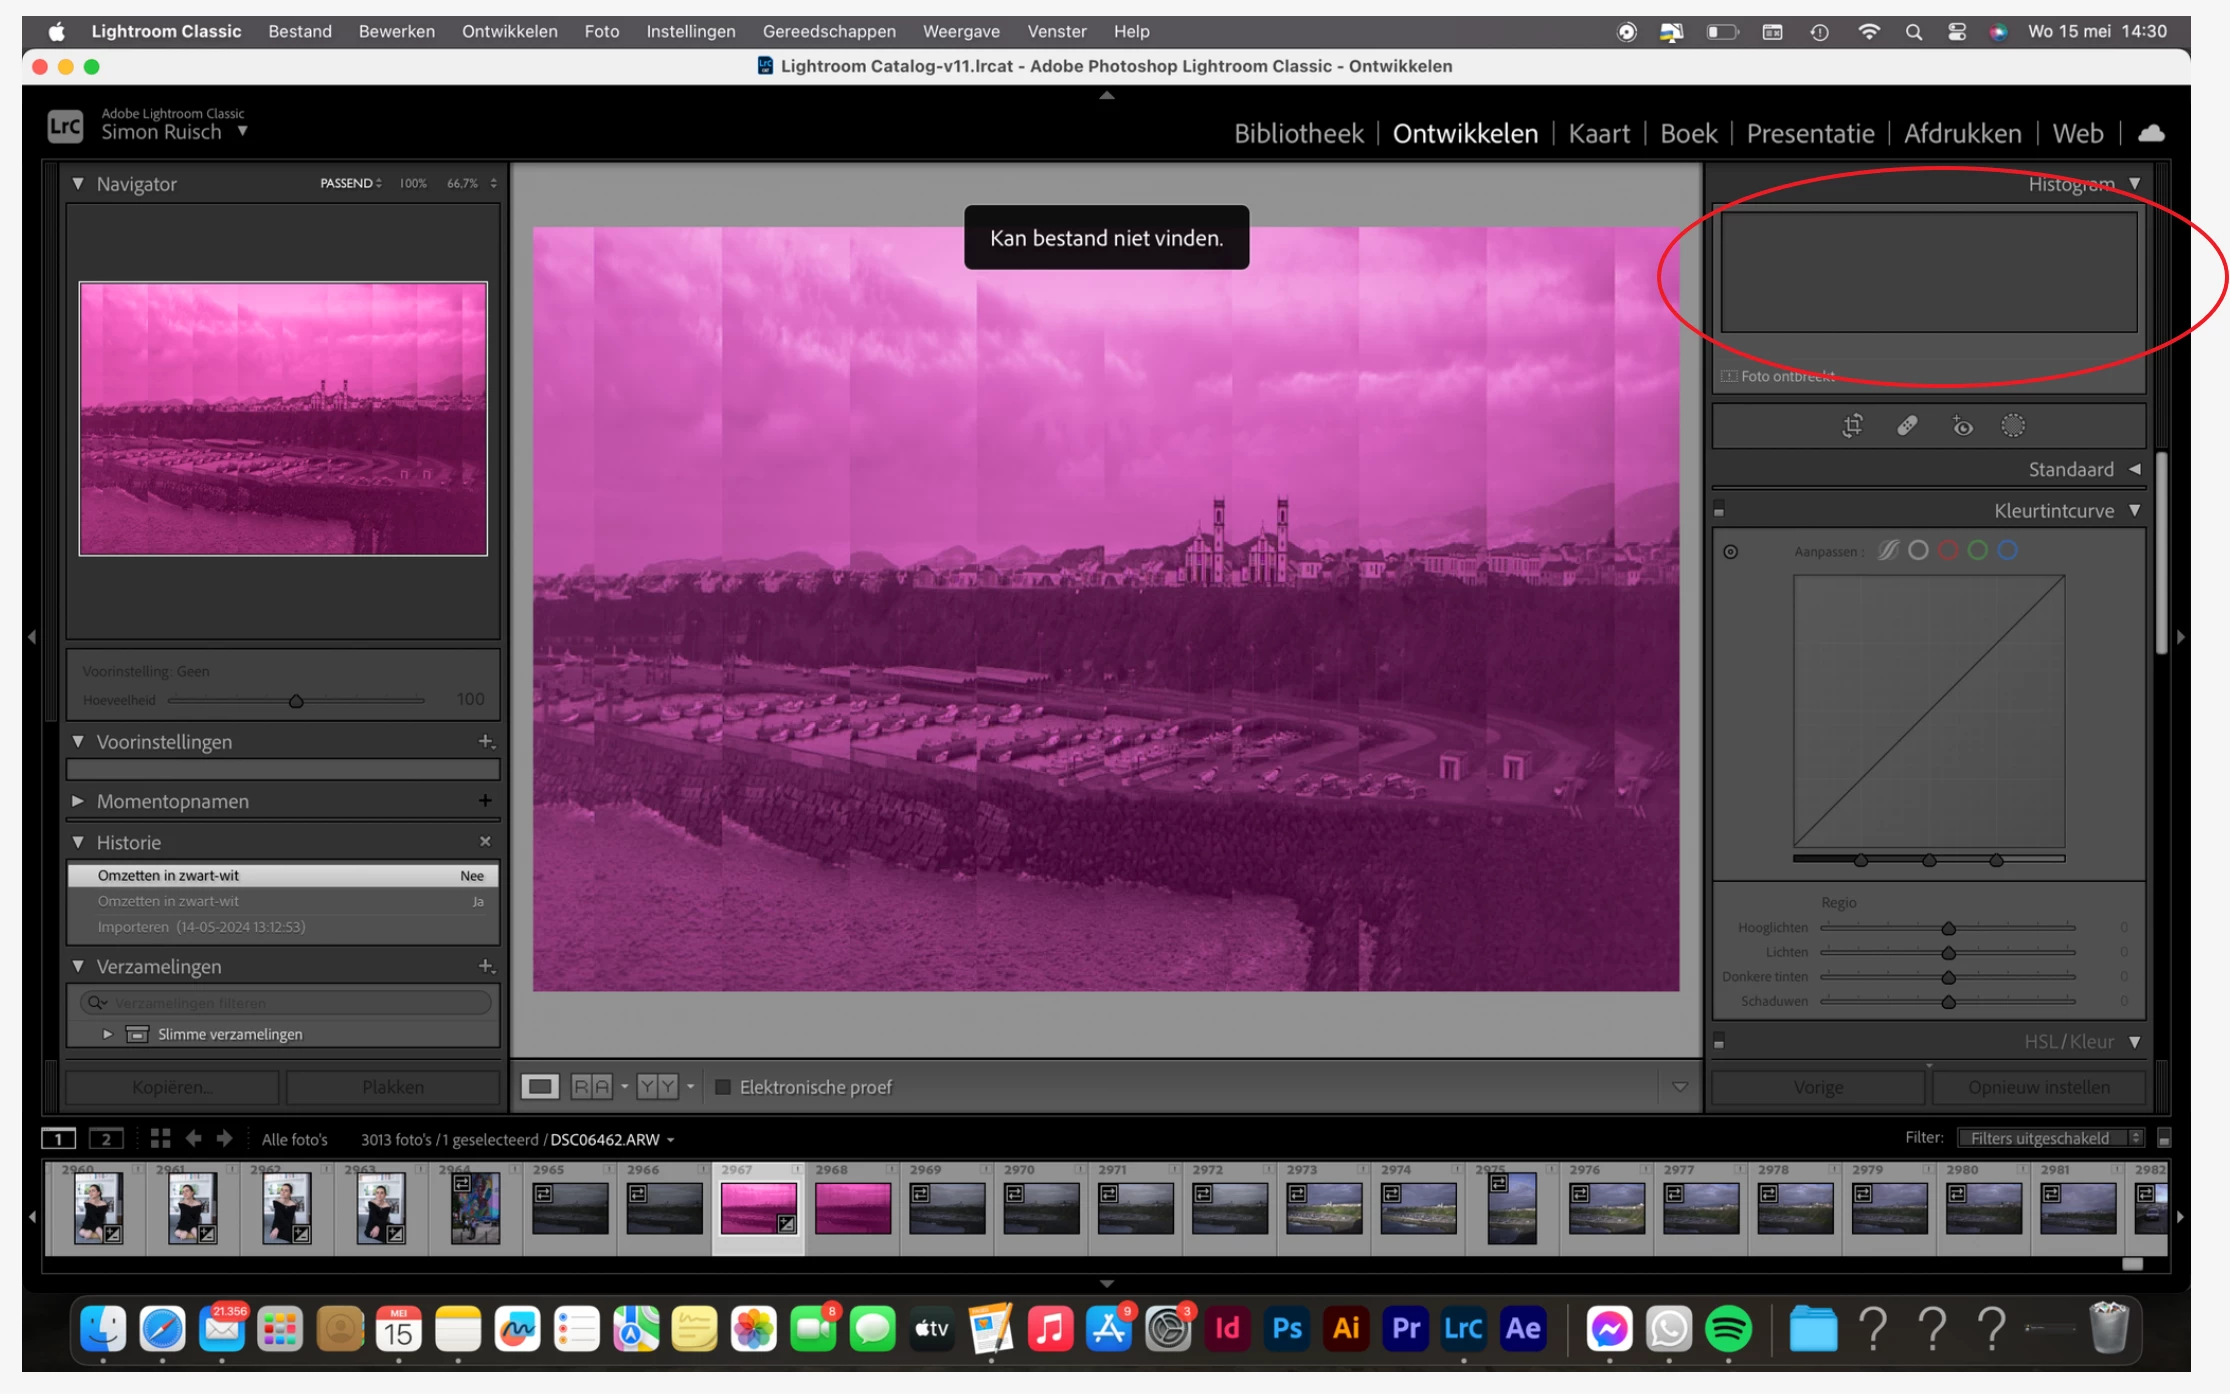Select the parametric curve adjustment icon
Viewport: 2230px width, 1398px height.
[x=1888, y=551]
